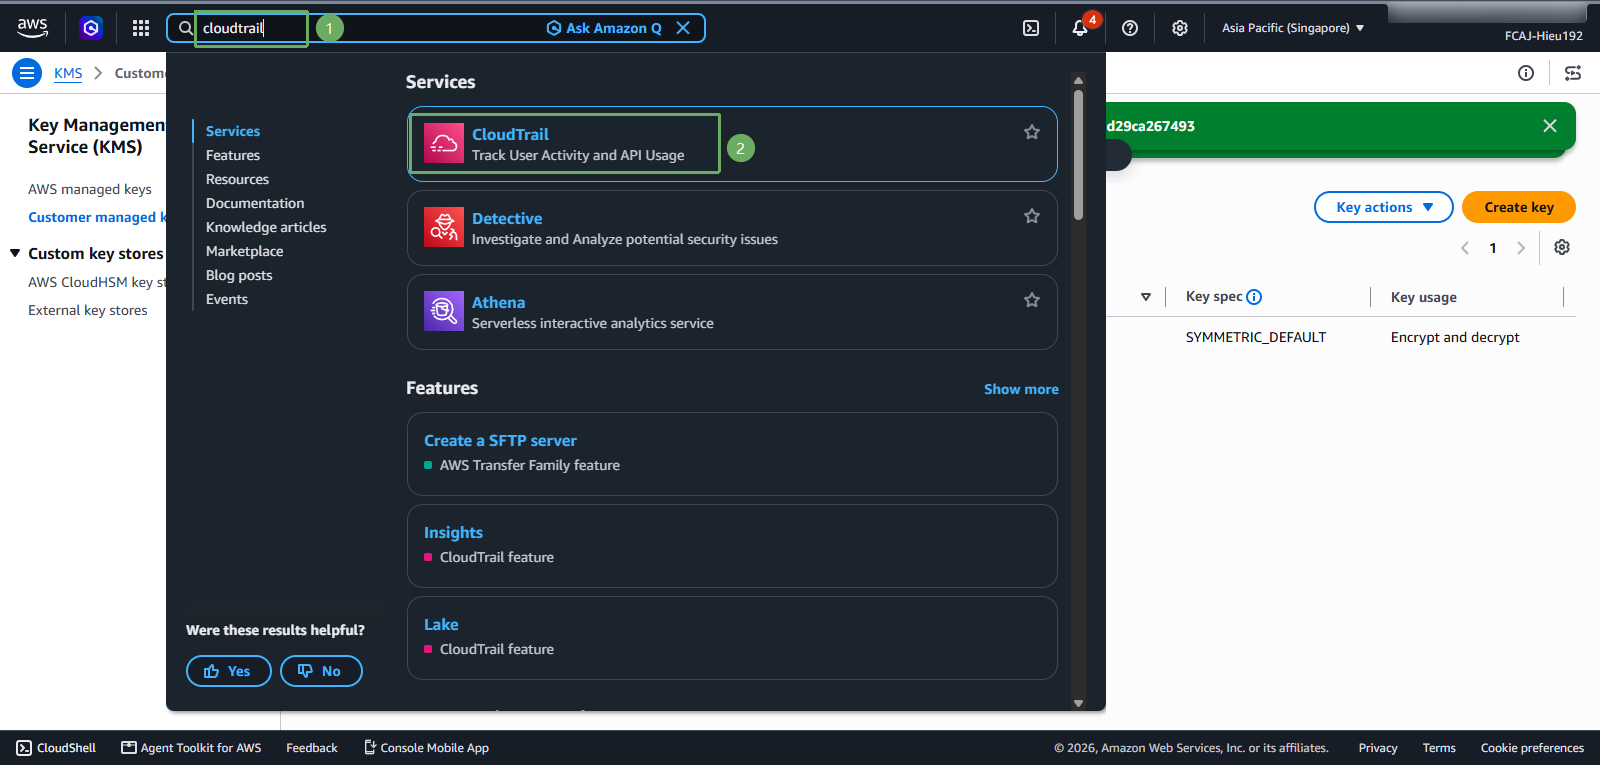Click the Detective service icon
The image size is (1600, 765).
(444, 227)
